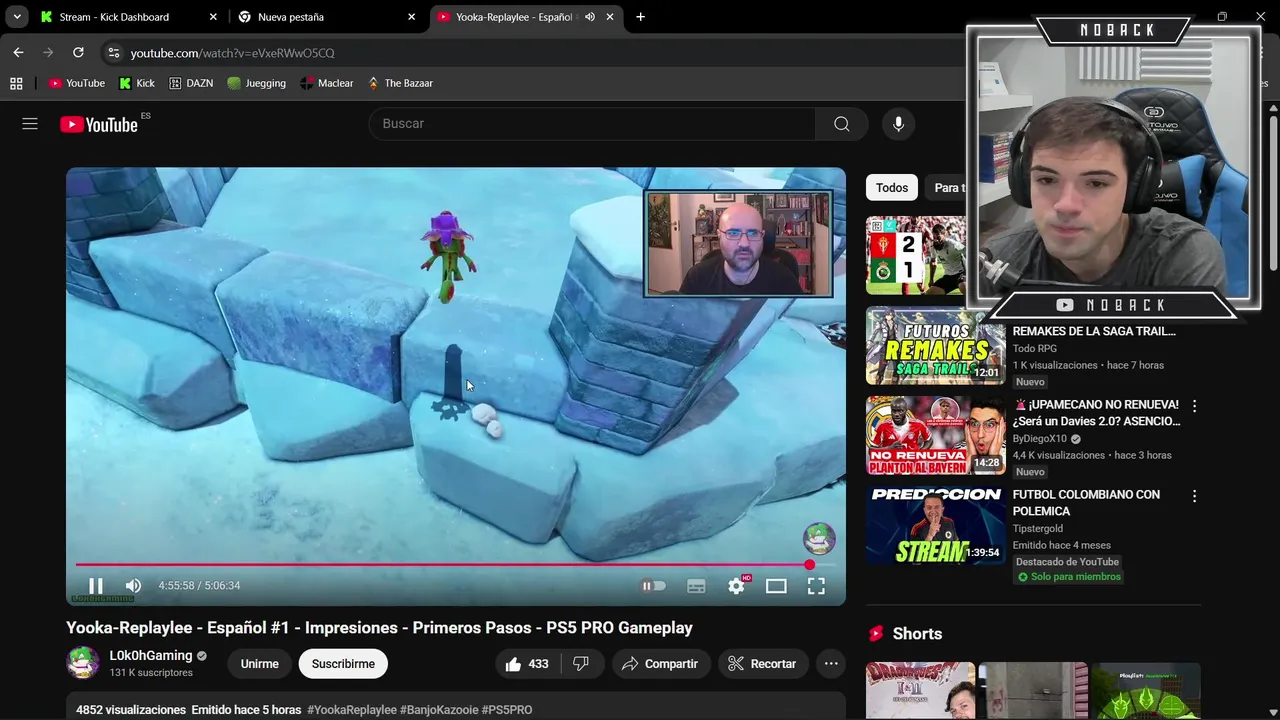Close the Stream - Kick Dashboard tab

tap(213, 17)
